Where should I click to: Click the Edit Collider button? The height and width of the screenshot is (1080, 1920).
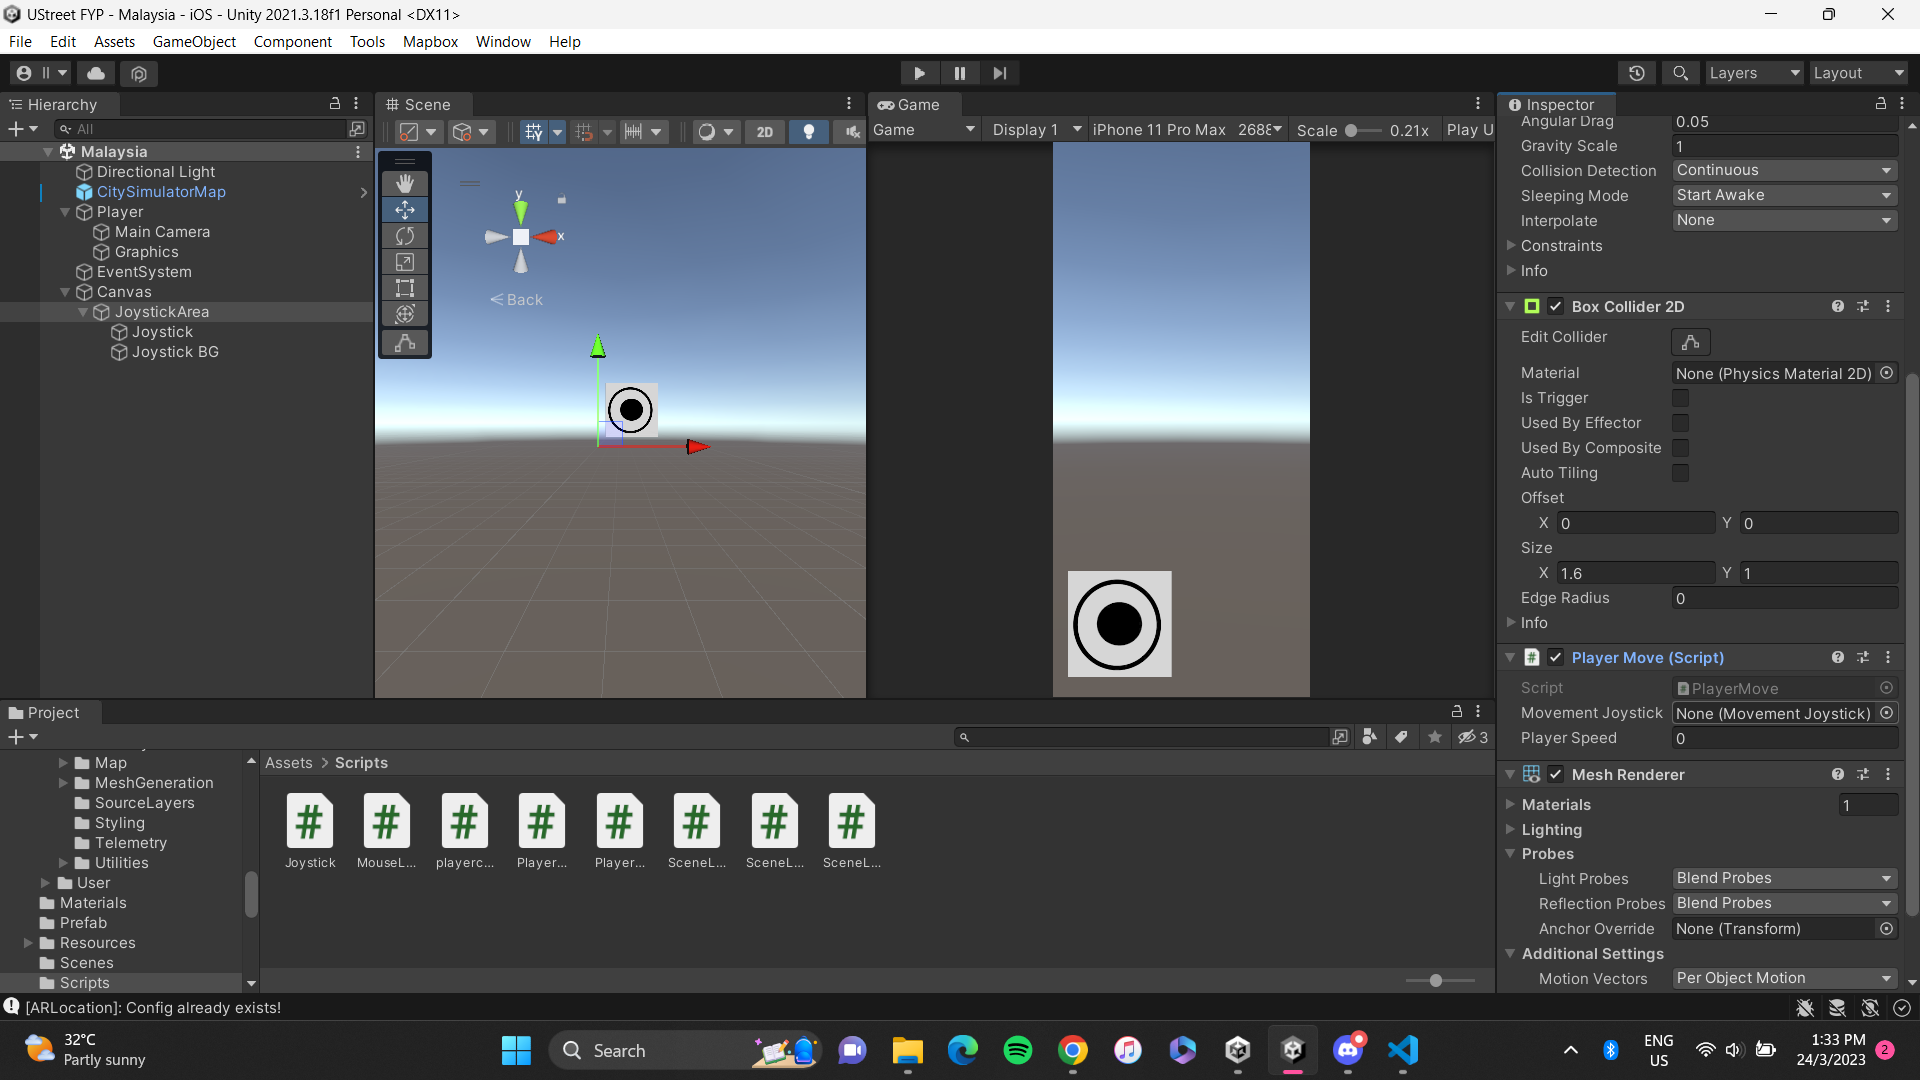tap(1690, 342)
